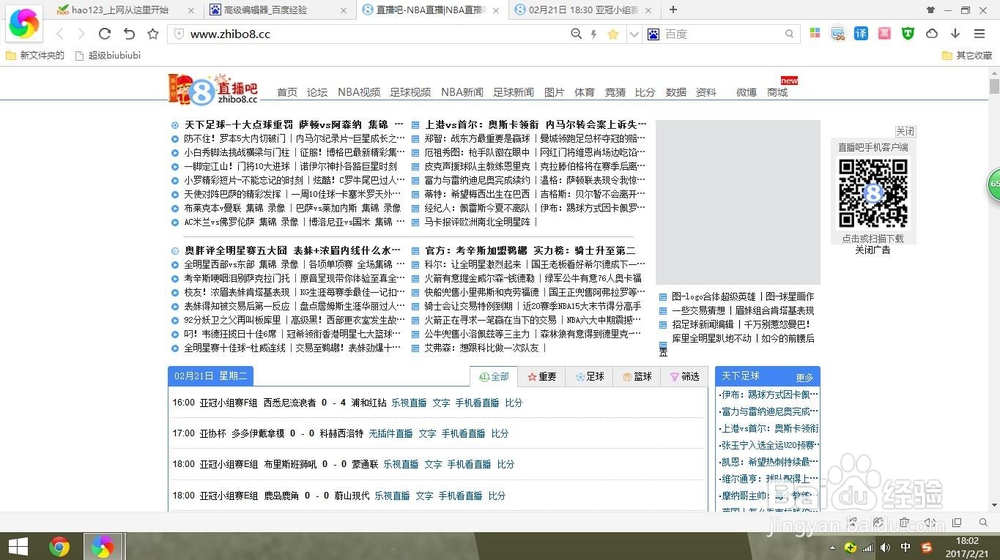Close the hao123 tab

click(x=191, y=10)
